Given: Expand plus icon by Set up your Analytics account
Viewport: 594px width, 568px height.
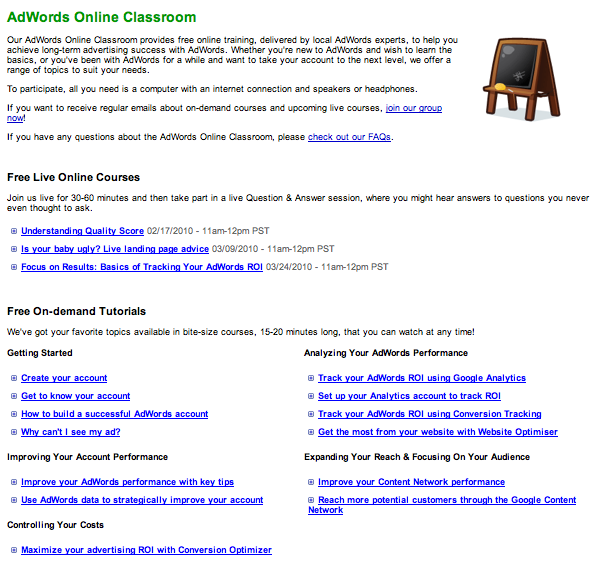Looking at the screenshot, I should [311, 396].
